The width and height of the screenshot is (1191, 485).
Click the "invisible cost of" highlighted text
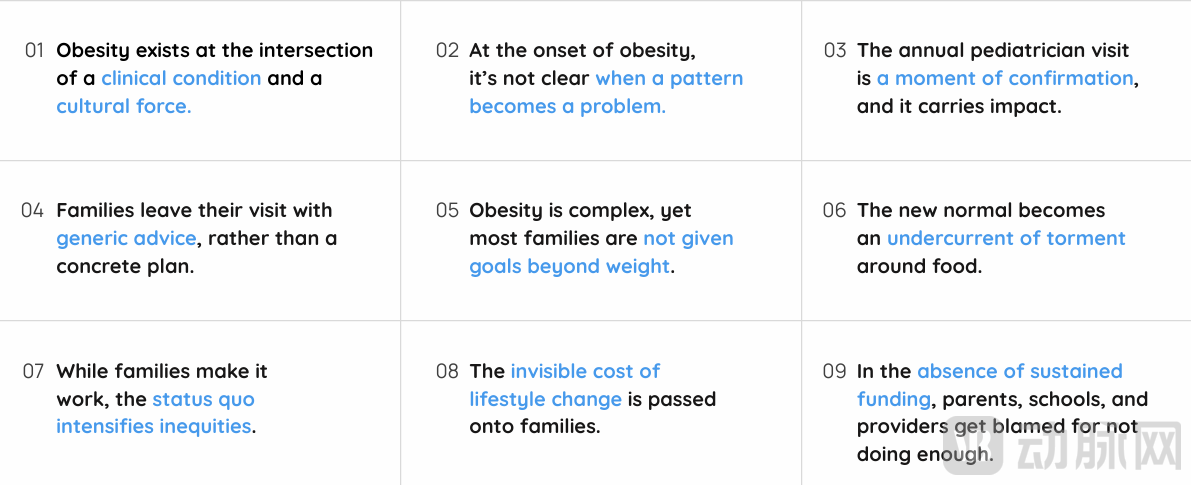click(x=585, y=371)
